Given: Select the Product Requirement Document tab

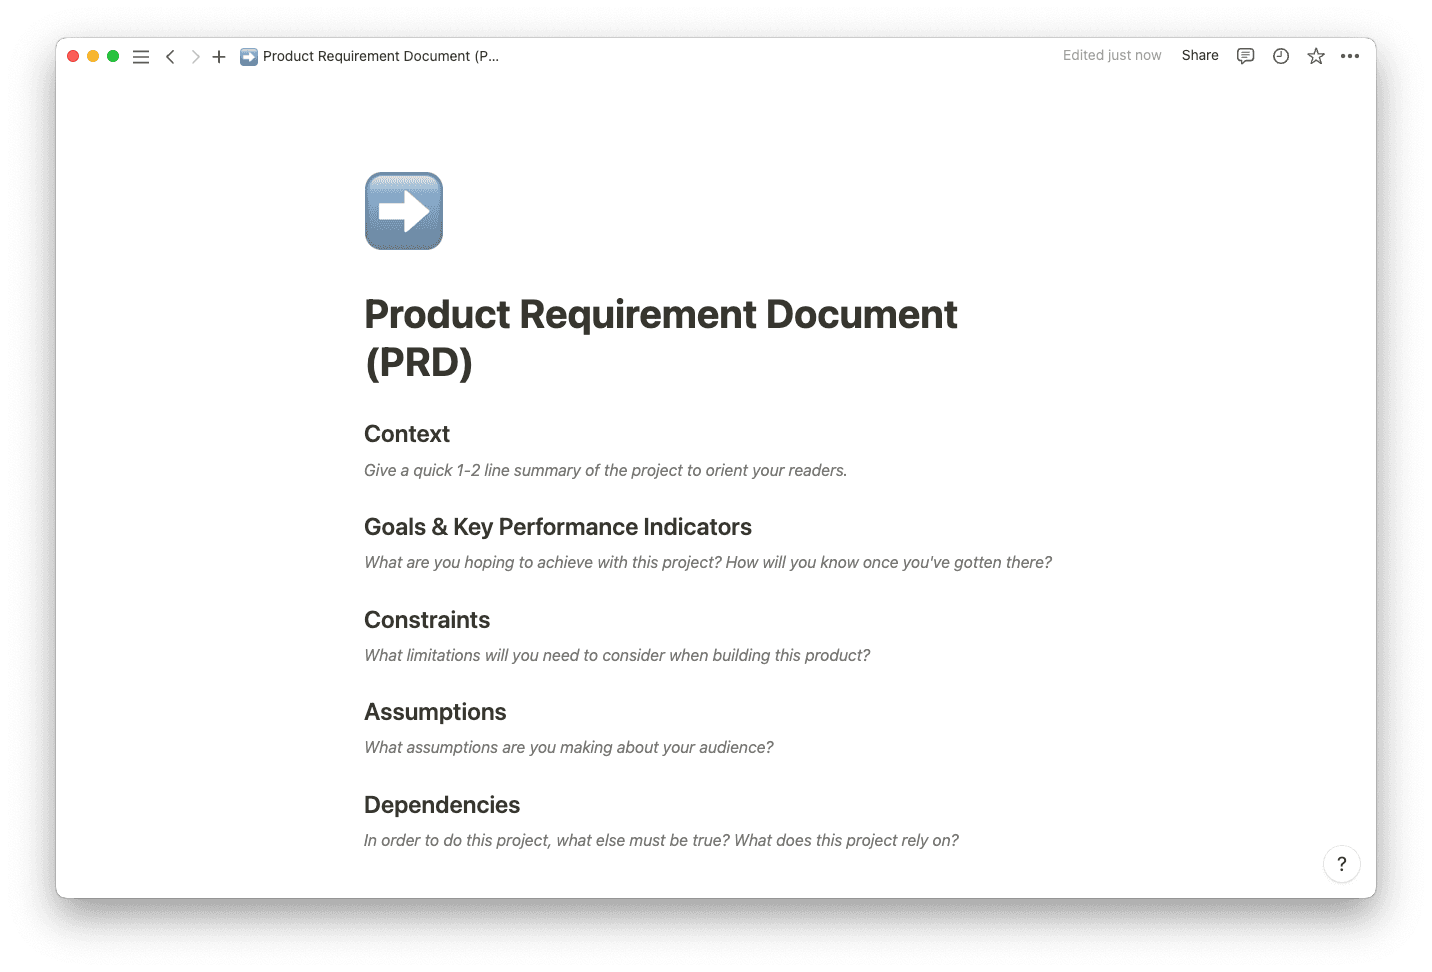Looking at the screenshot, I should [370, 56].
